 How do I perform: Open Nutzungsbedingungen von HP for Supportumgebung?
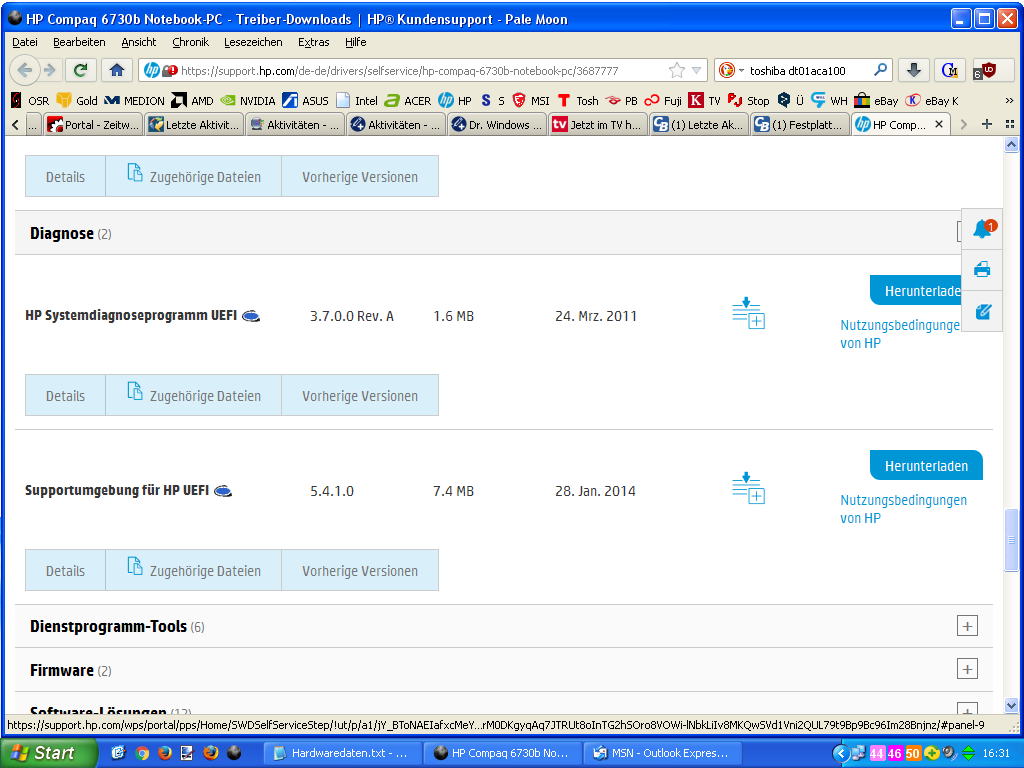[x=903, y=509]
